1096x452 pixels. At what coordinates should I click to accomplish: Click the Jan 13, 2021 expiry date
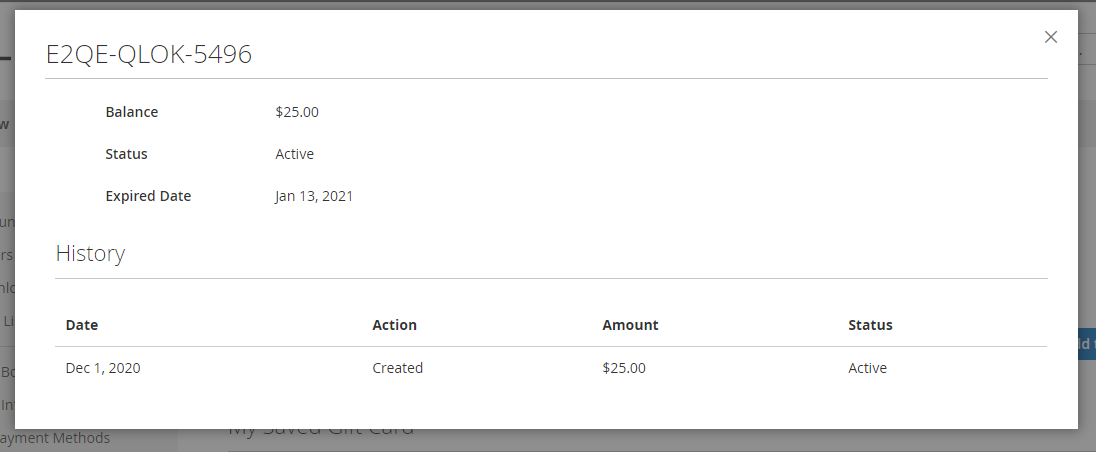(x=313, y=196)
